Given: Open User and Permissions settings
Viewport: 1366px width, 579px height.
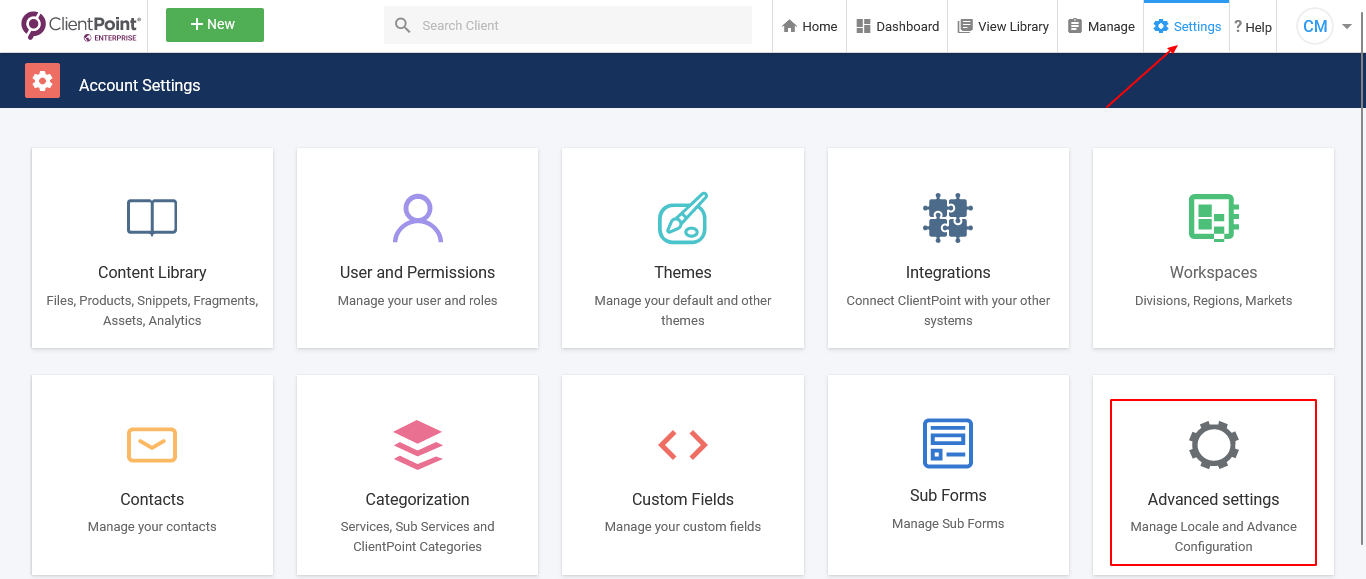Looking at the screenshot, I should tap(418, 272).
